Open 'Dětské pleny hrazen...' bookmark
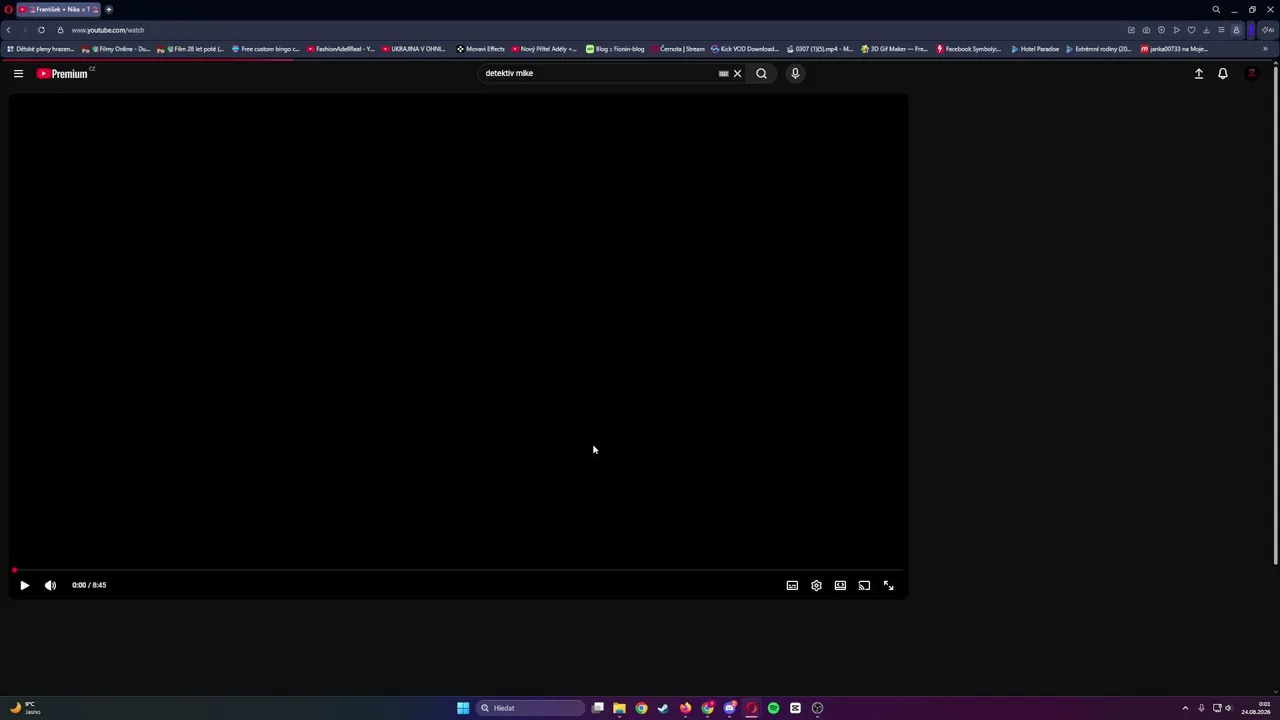The height and width of the screenshot is (720, 1280). tap(40, 49)
